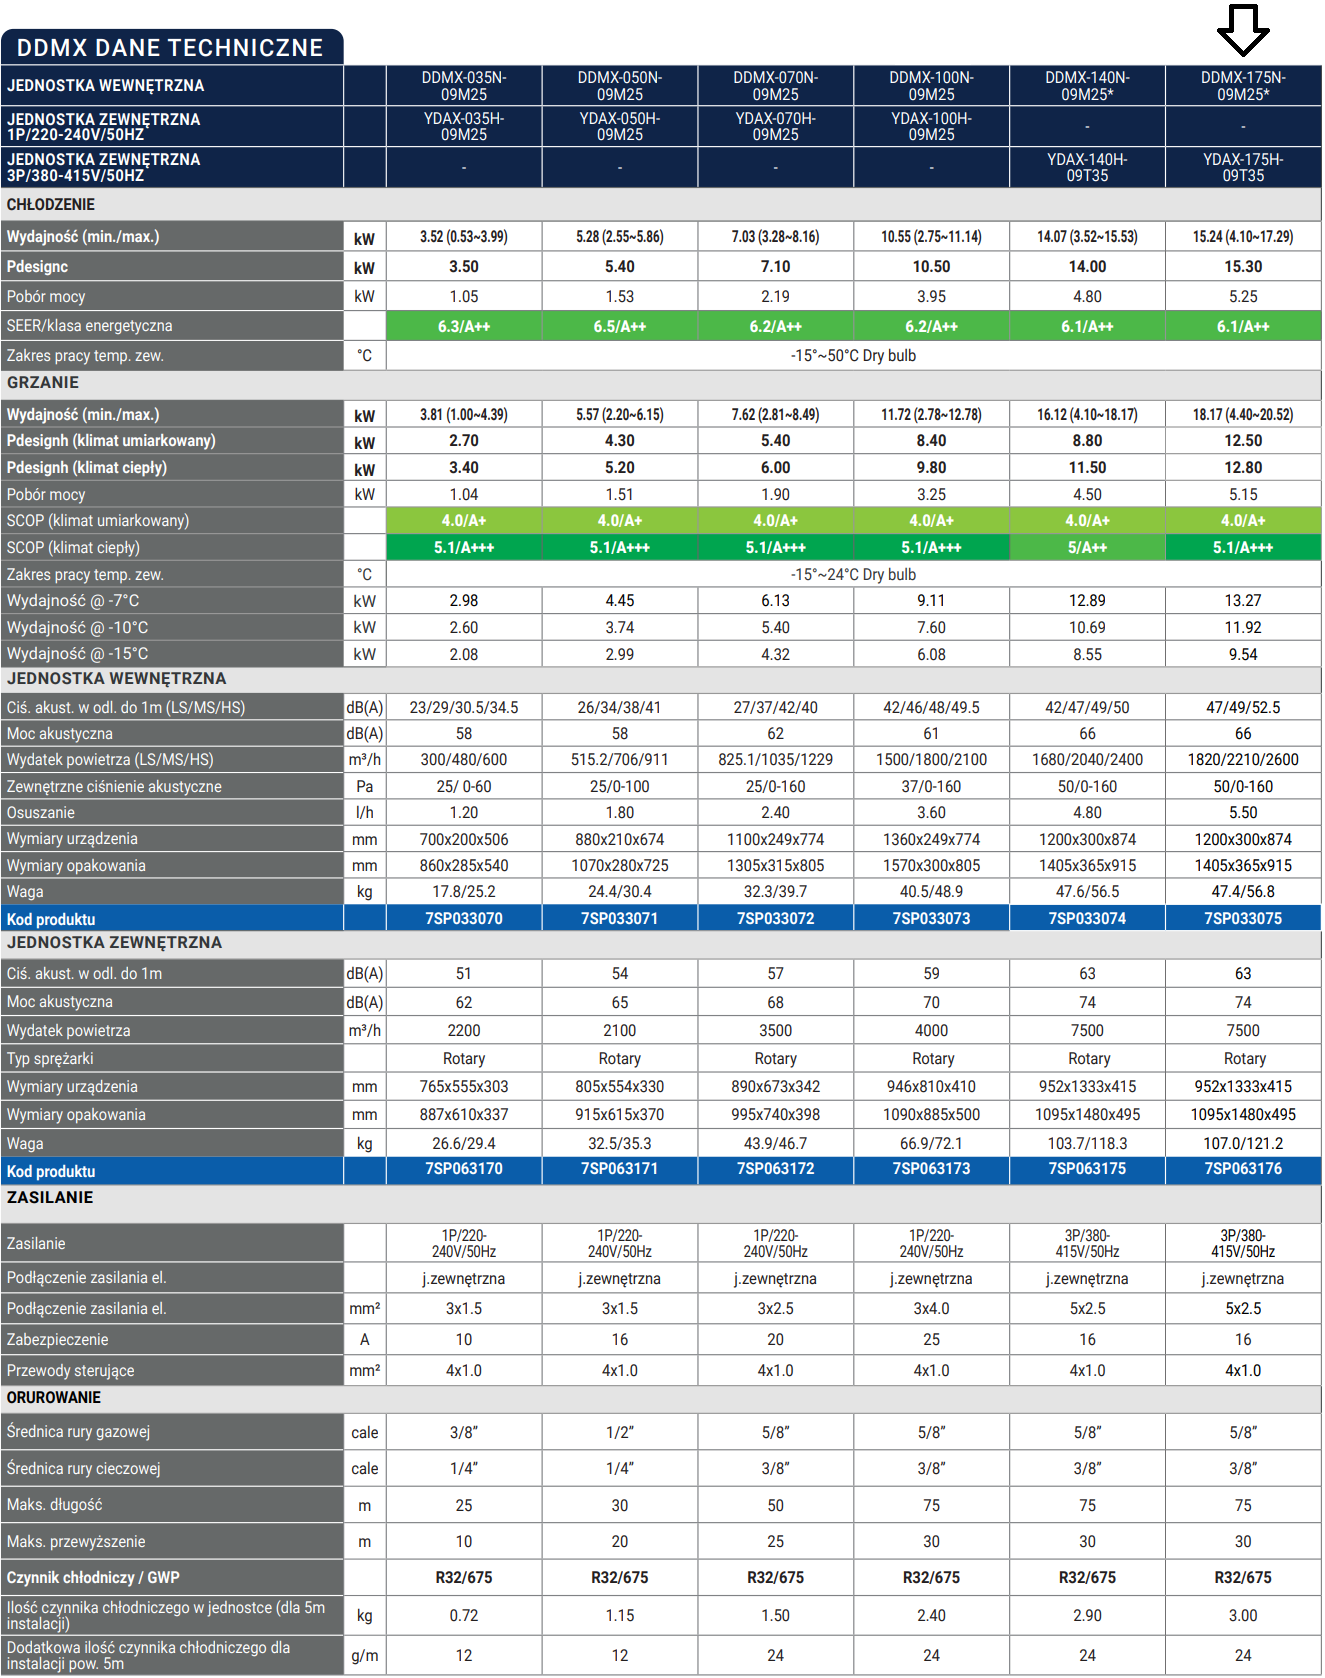
Task: Click Pdesignh warm climate value 11.50
Action: tap(1088, 468)
